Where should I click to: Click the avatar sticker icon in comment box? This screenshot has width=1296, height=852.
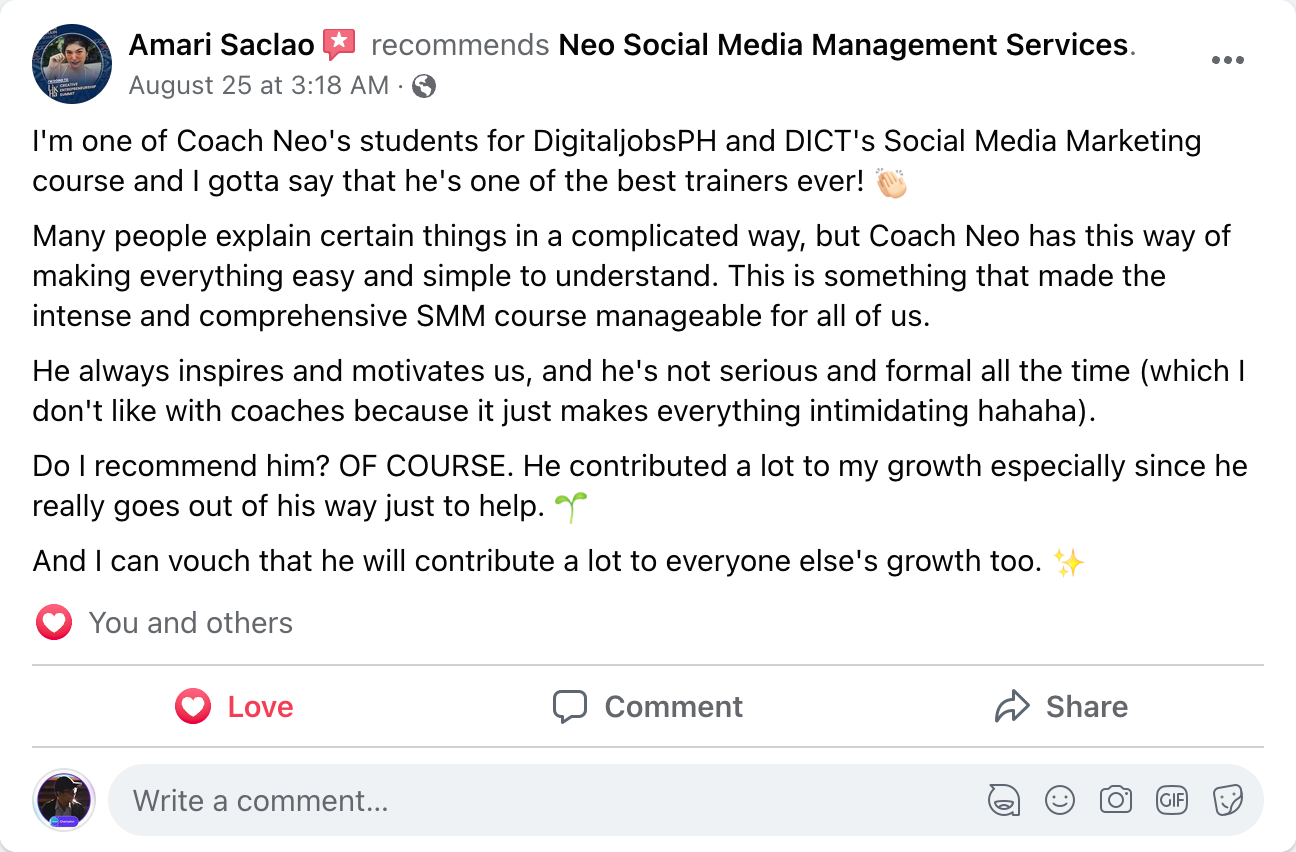click(1003, 800)
